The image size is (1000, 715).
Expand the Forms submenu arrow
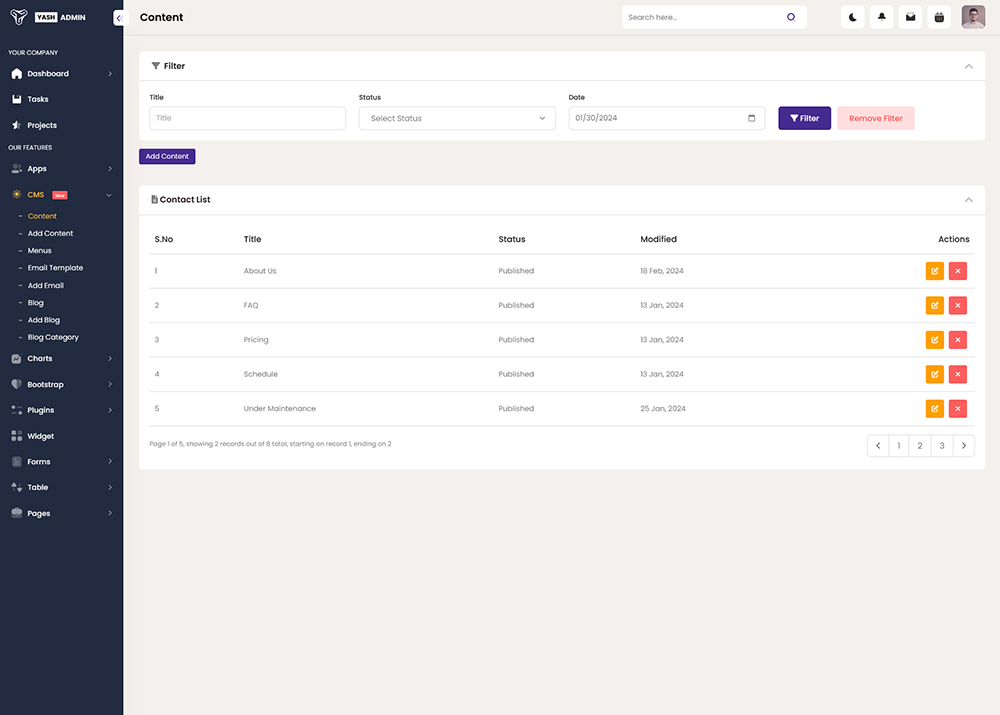point(110,462)
